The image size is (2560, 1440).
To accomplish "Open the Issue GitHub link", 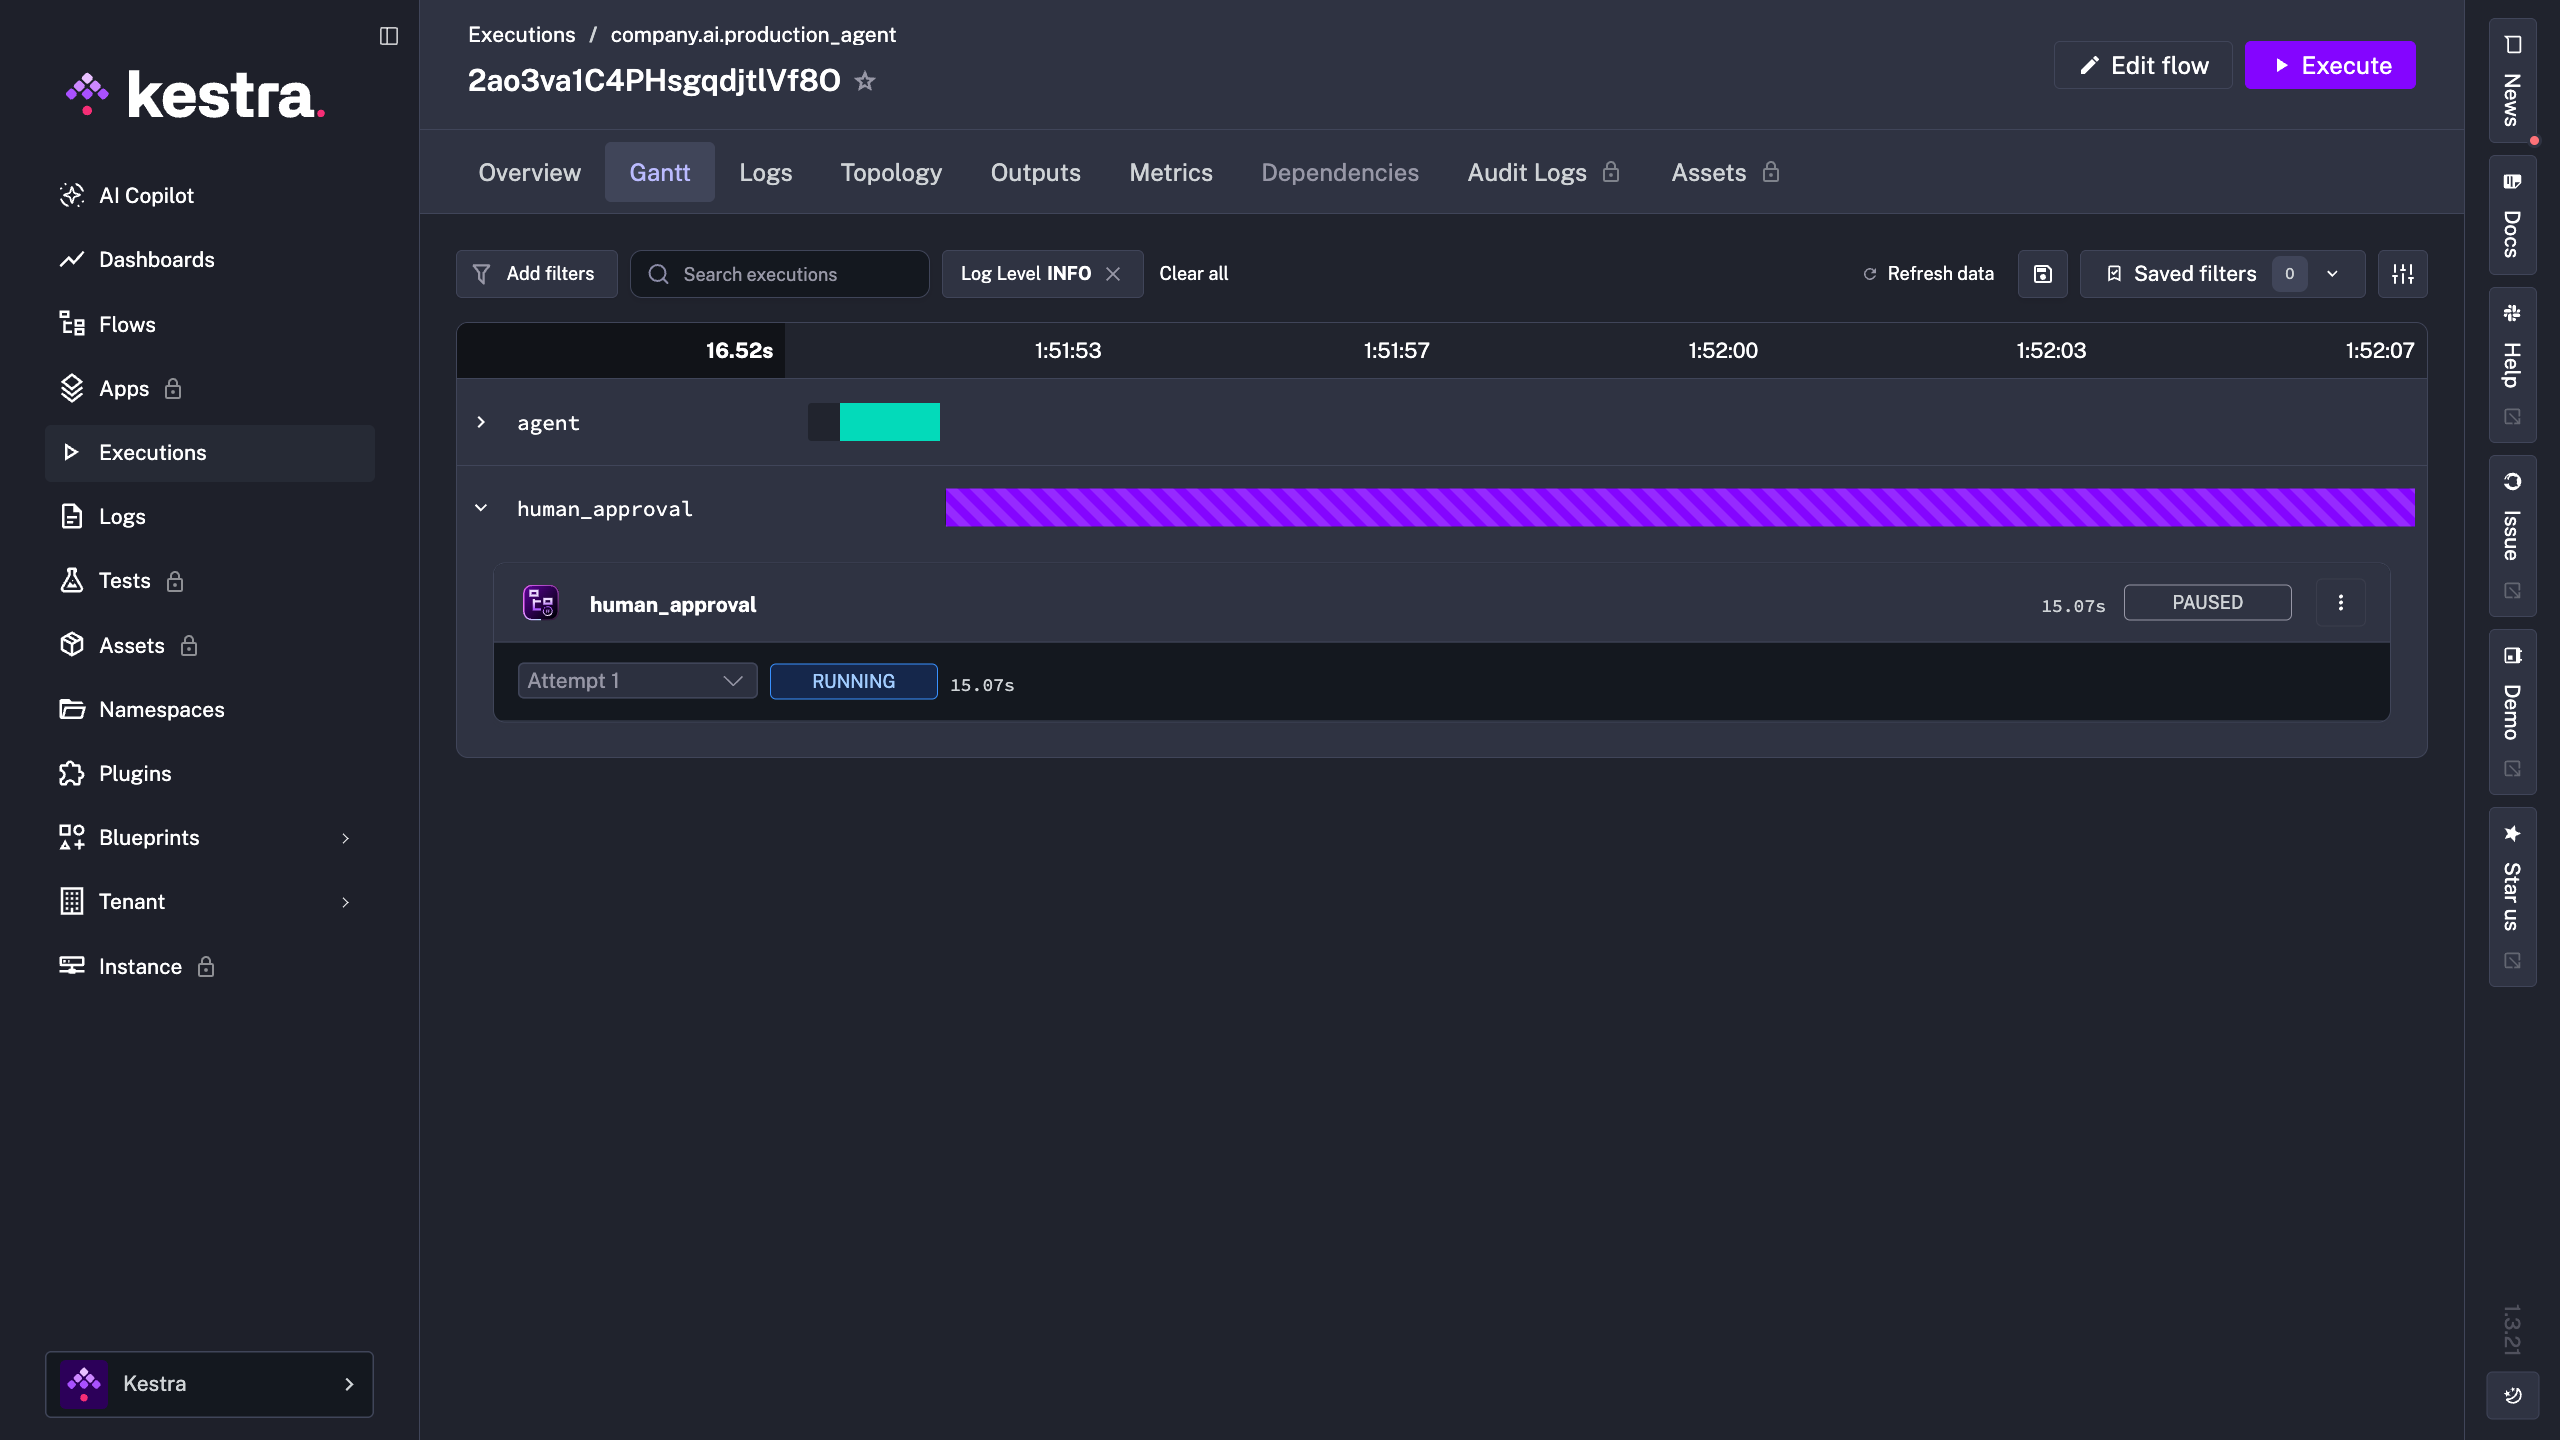I will pos(2512,536).
